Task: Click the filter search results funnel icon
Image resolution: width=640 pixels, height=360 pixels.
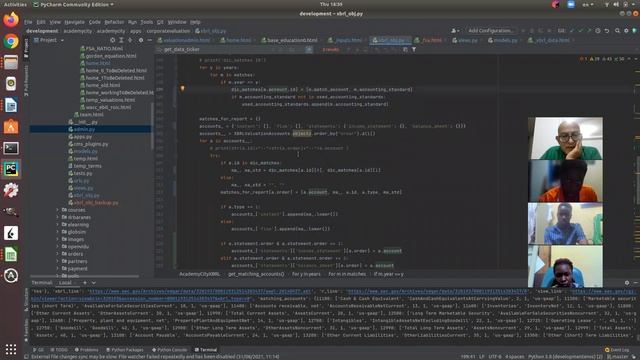Action: tap(414, 49)
